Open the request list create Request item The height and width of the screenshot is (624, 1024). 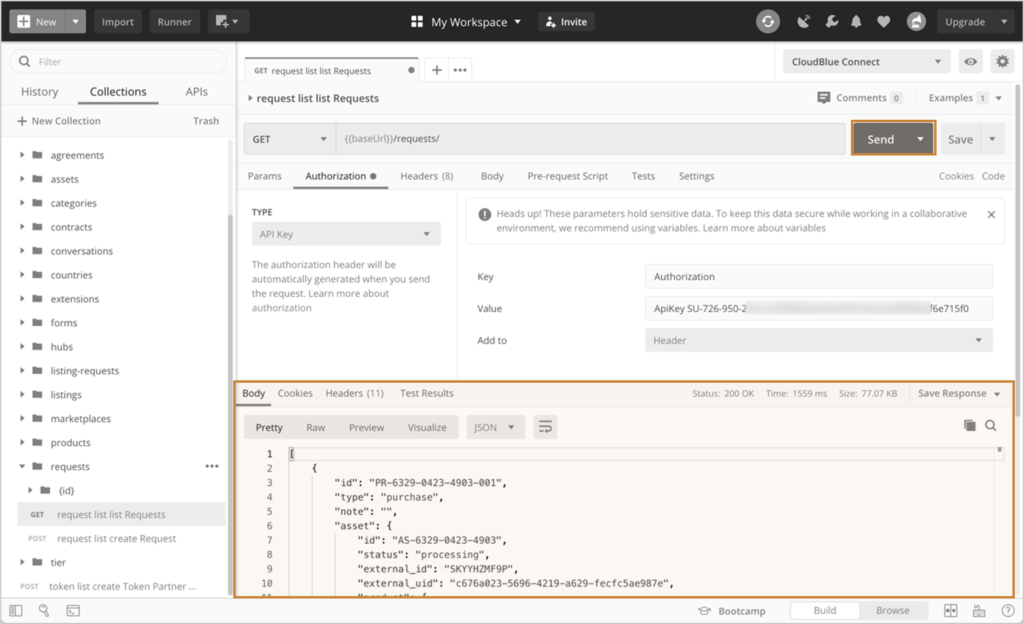click(116, 538)
